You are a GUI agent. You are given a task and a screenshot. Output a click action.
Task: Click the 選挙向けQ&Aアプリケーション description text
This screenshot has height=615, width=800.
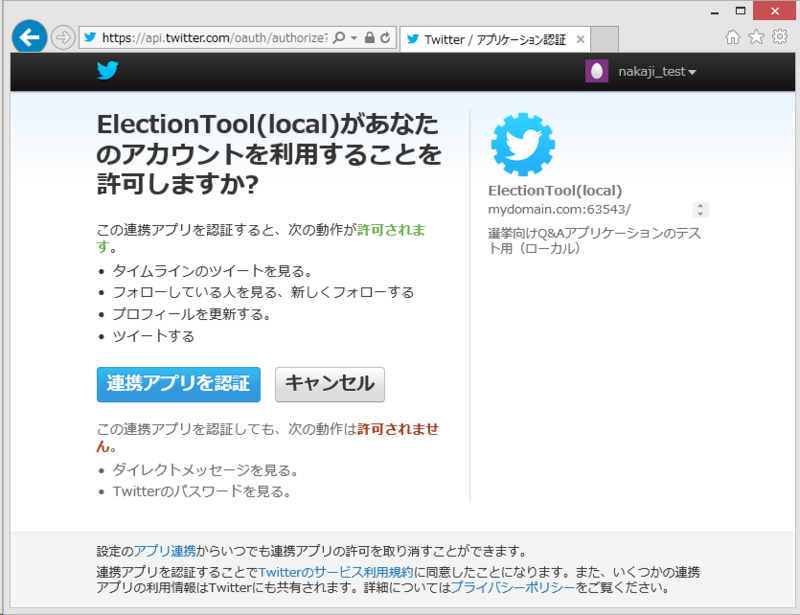(594, 241)
